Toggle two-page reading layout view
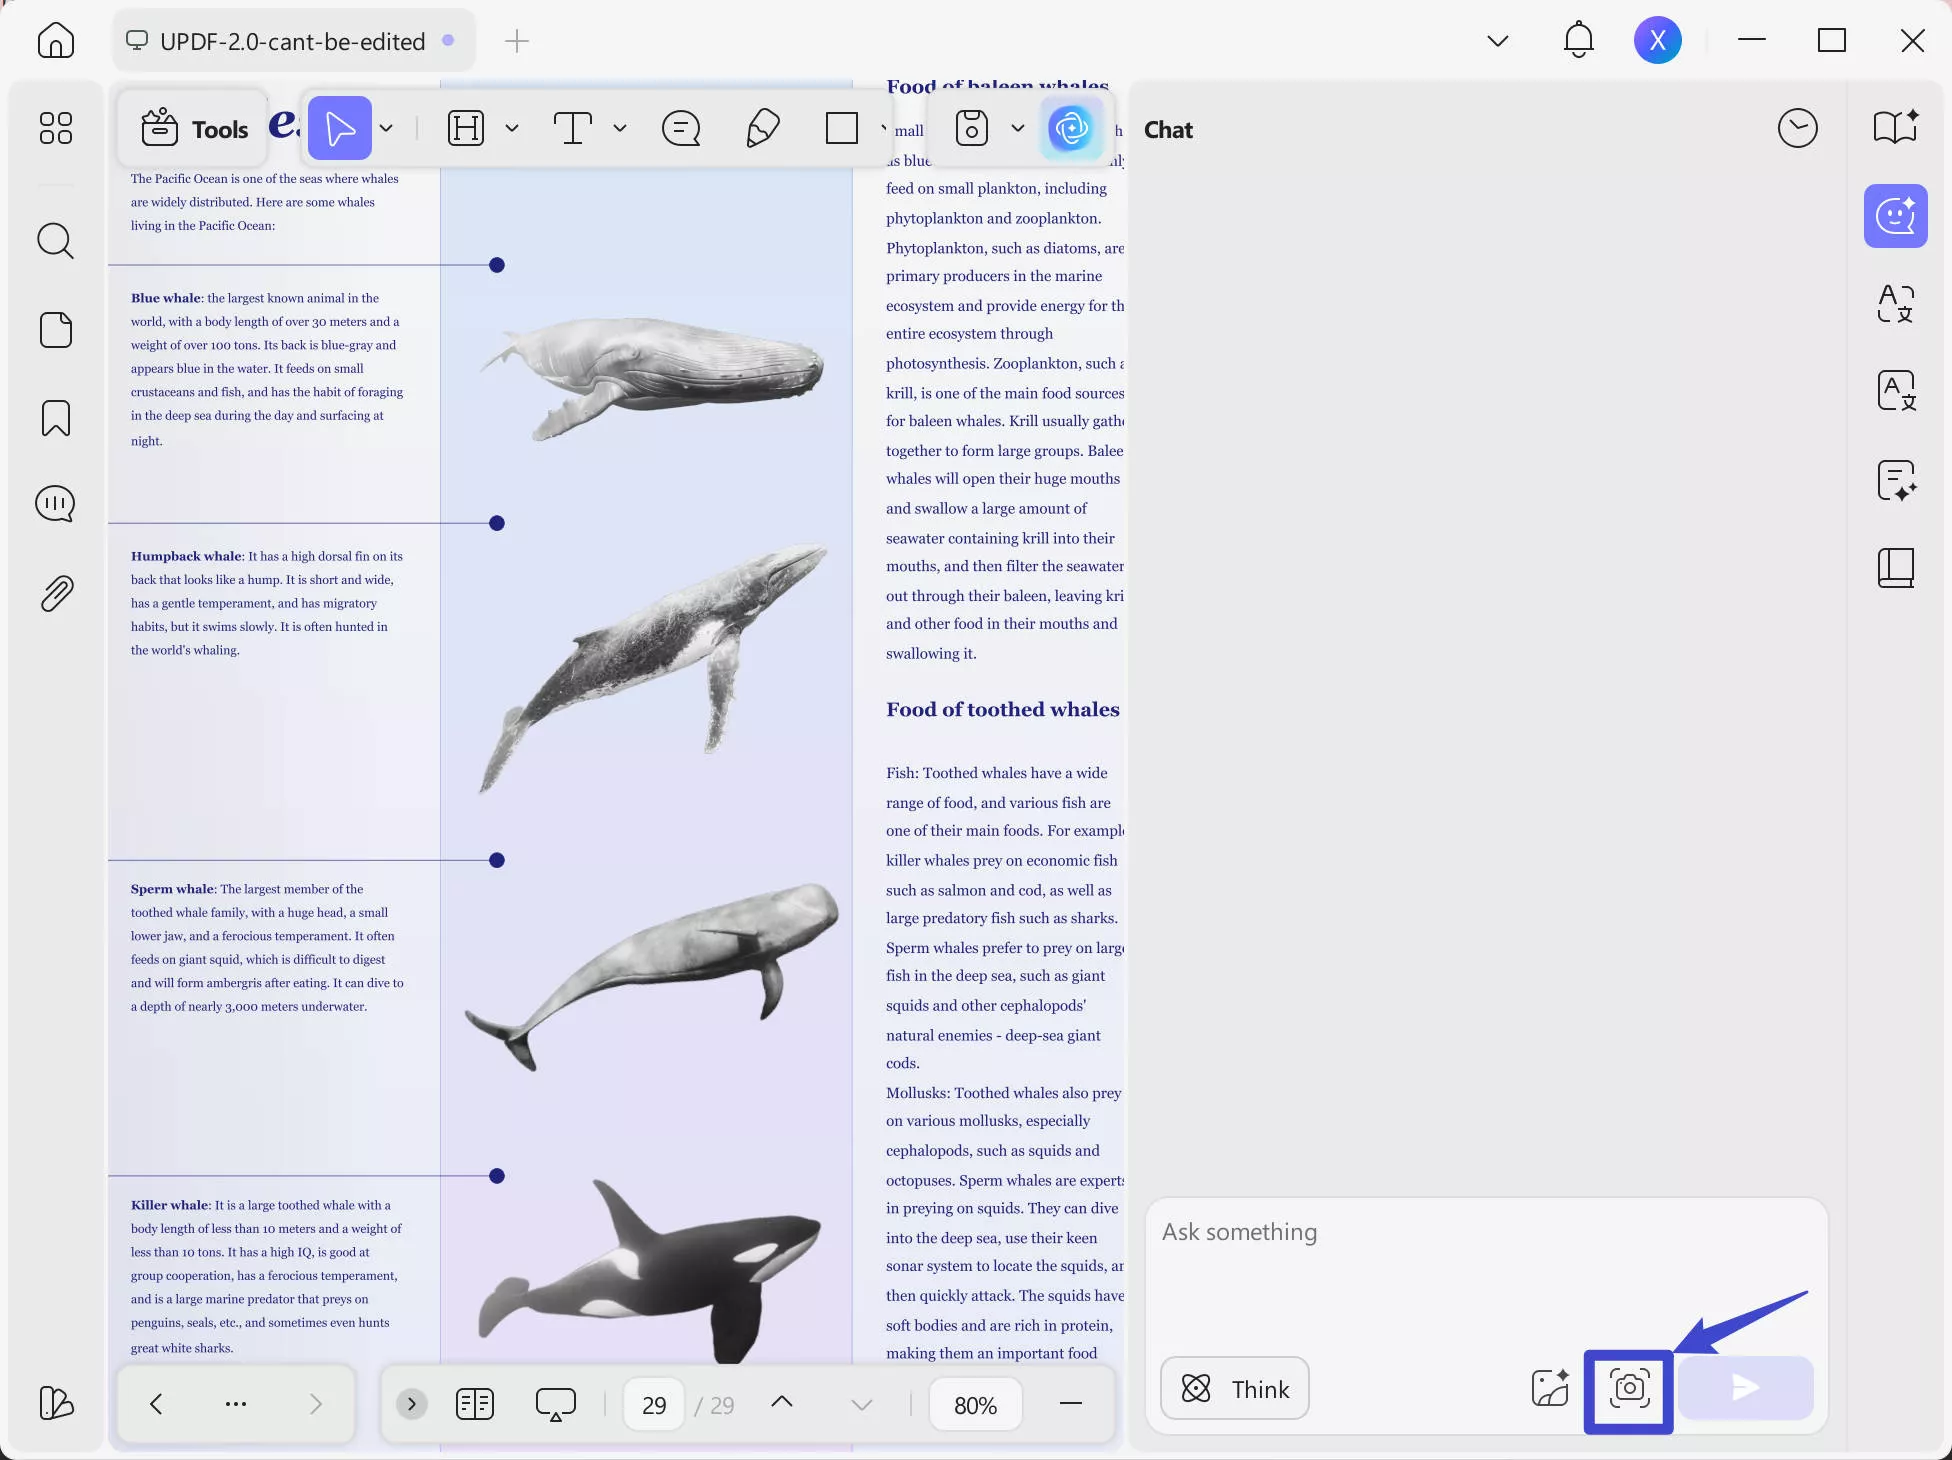1952x1460 pixels. [x=475, y=1404]
